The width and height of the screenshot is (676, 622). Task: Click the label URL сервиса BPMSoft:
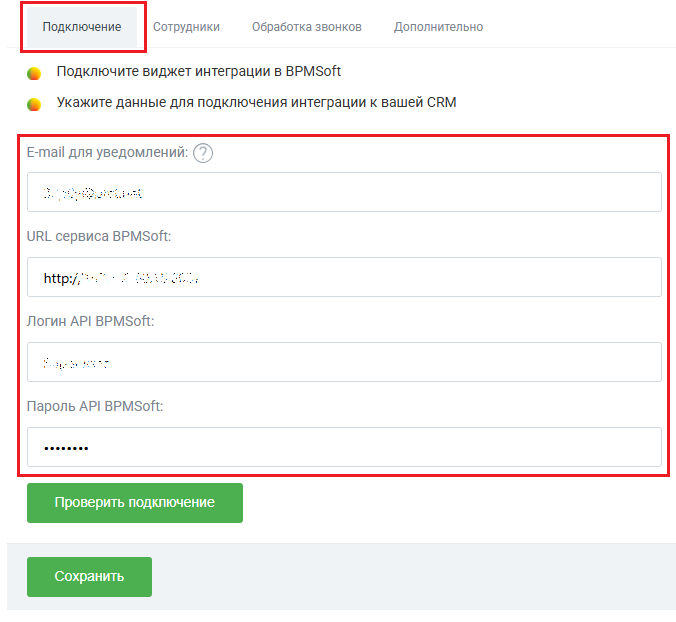pos(99,236)
